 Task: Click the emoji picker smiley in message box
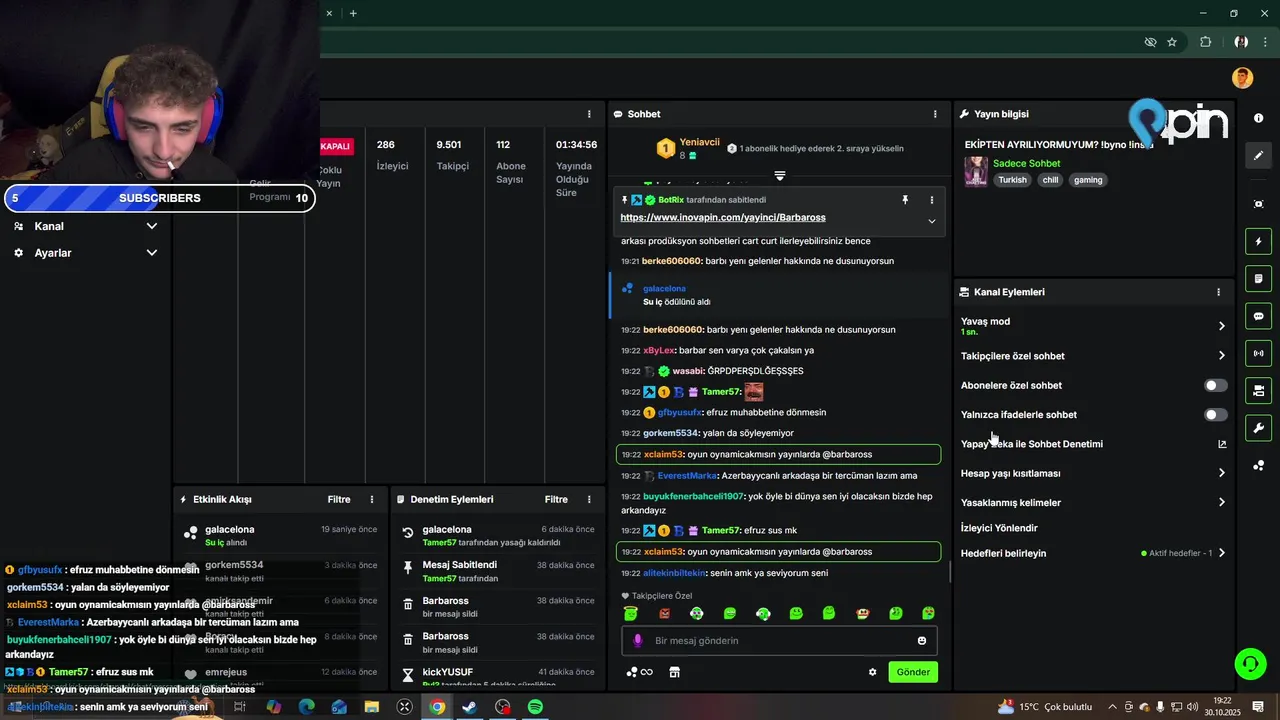(922, 641)
